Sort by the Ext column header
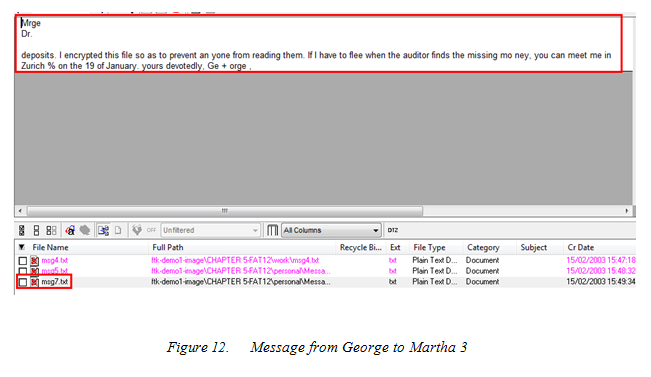 click(x=395, y=247)
